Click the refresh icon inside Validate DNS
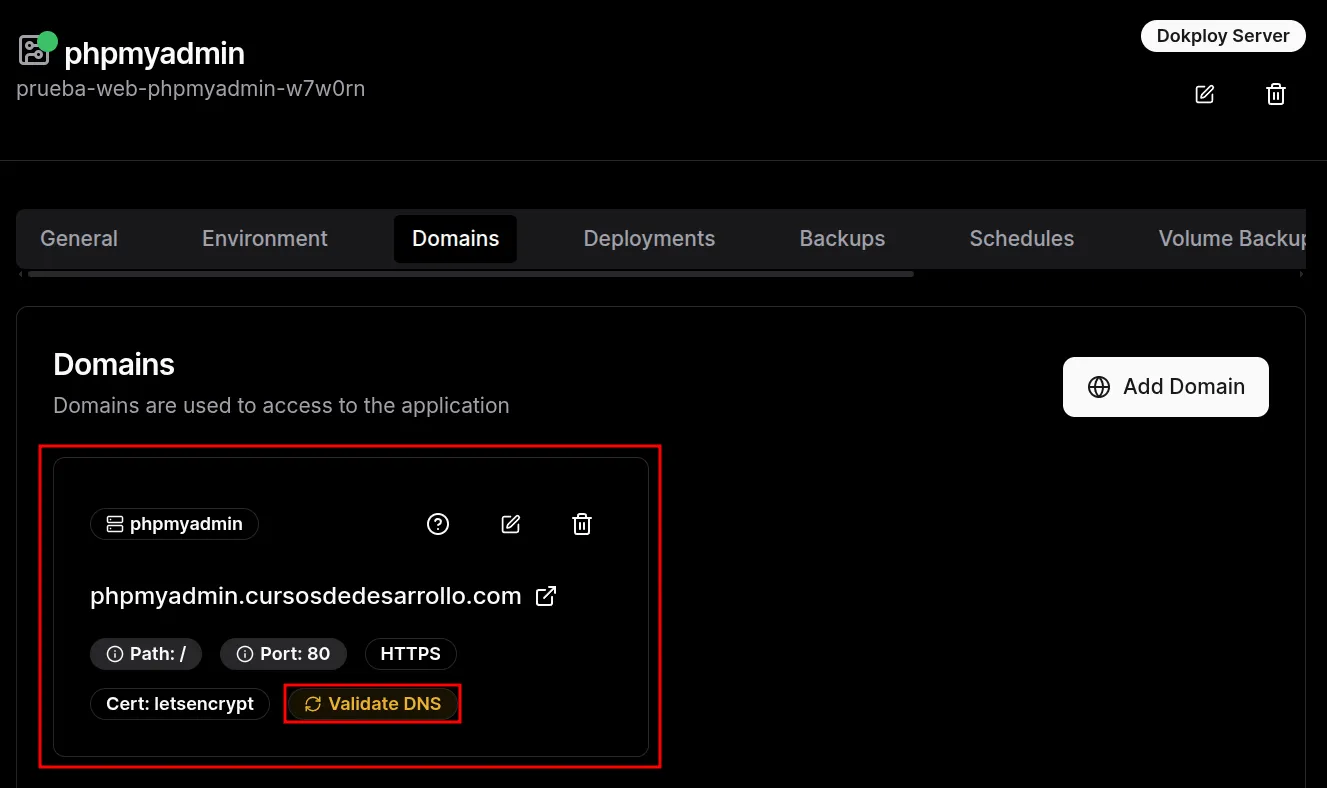Image resolution: width=1327 pixels, height=788 pixels. 313,703
